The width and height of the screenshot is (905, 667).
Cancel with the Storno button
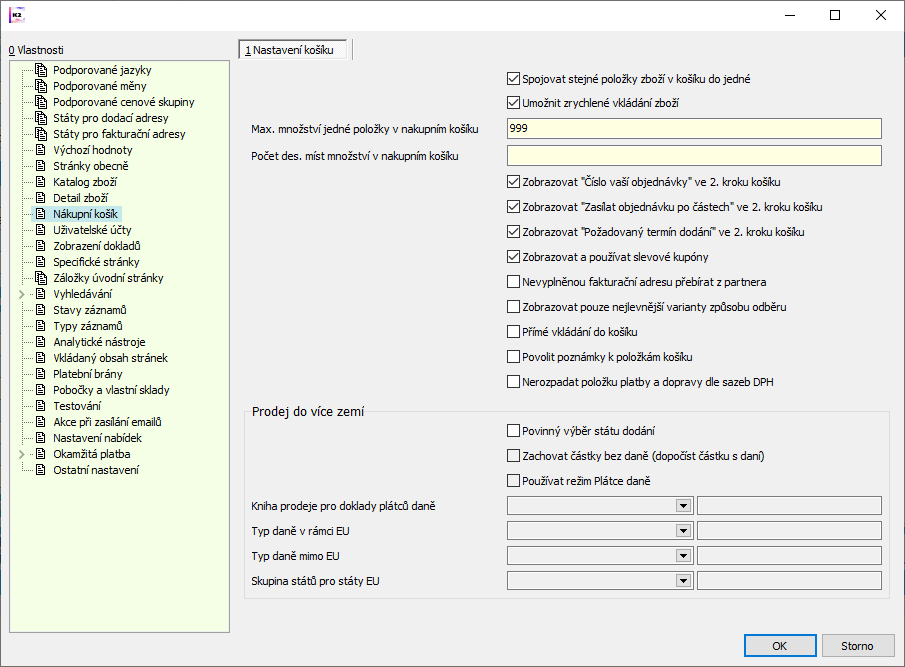(858, 646)
